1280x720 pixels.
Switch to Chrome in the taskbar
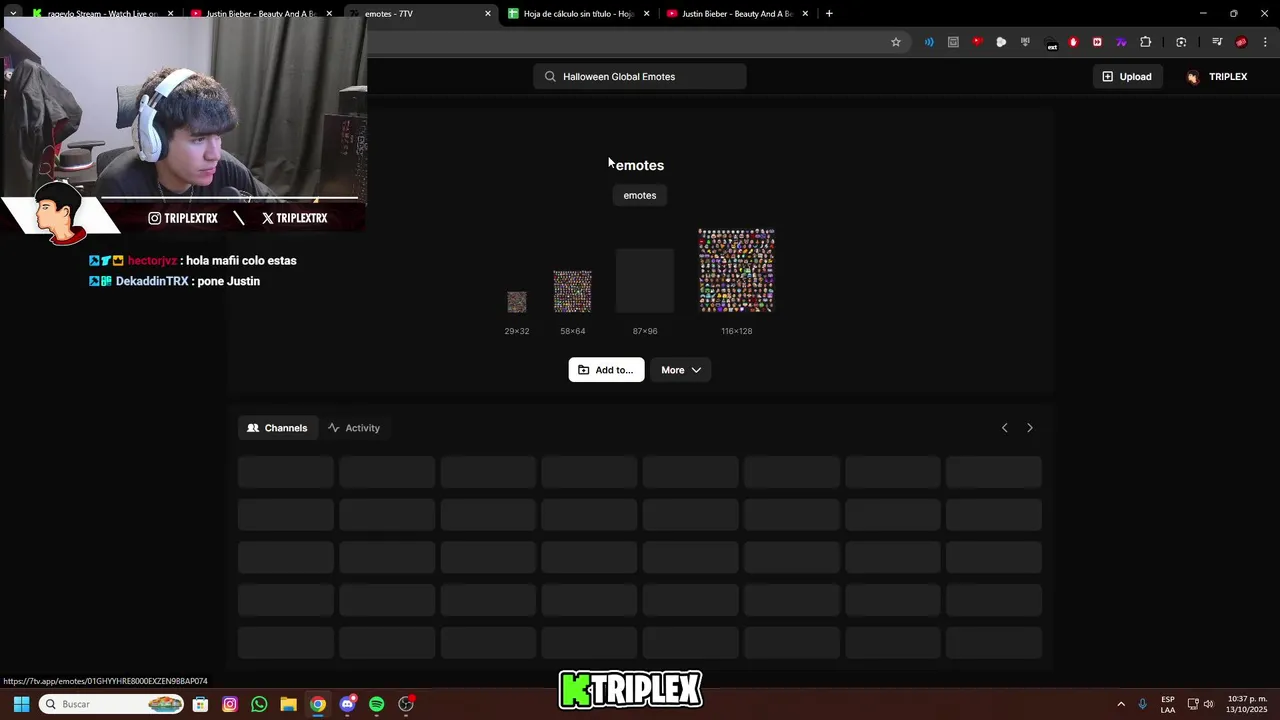pyautogui.click(x=317, y=704)
